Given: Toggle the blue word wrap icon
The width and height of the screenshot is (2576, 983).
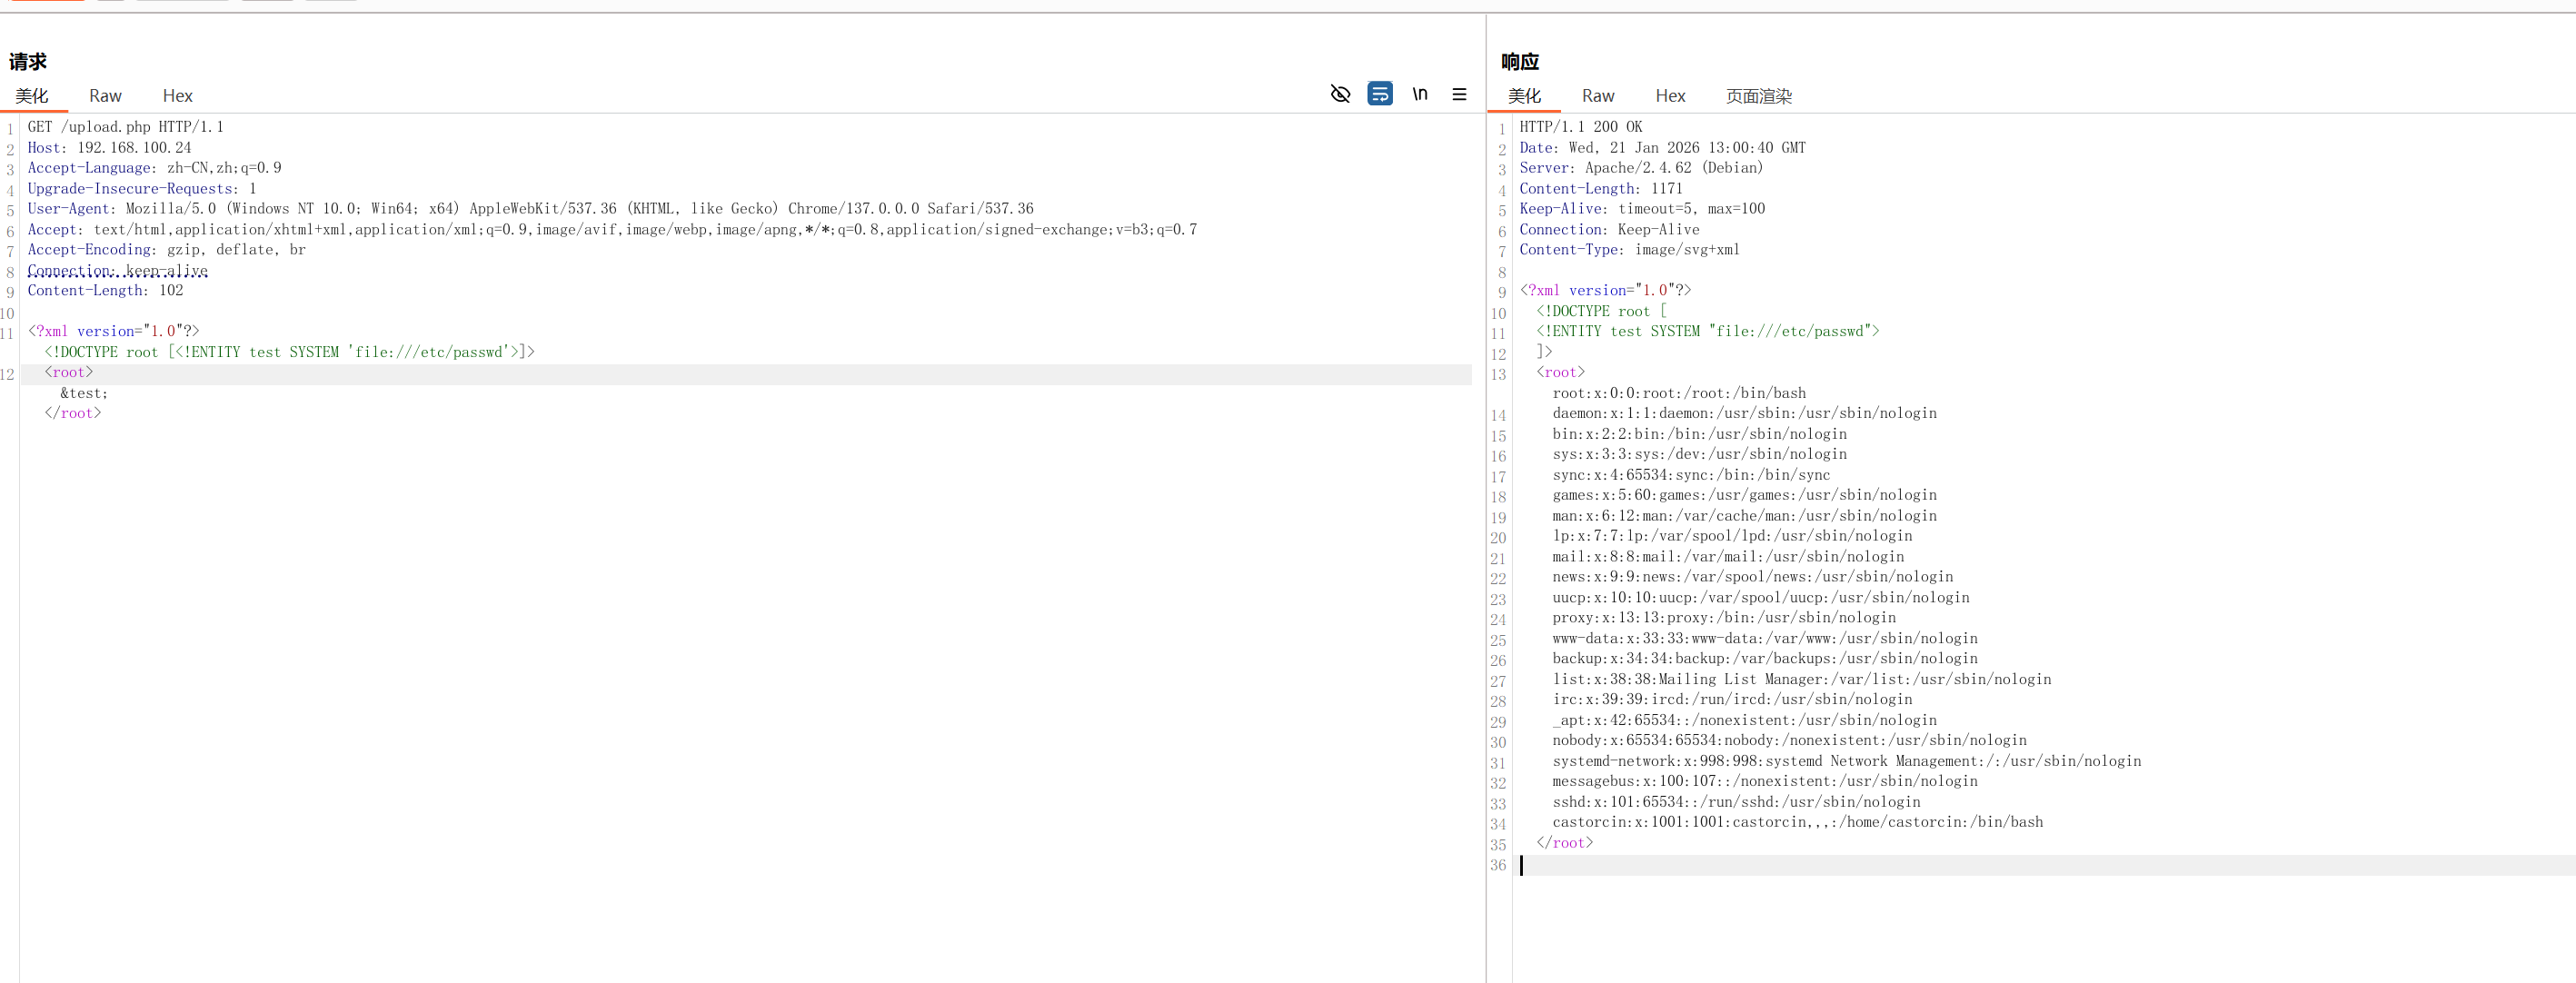Looking at the screenshot, I should point(1379,94).
